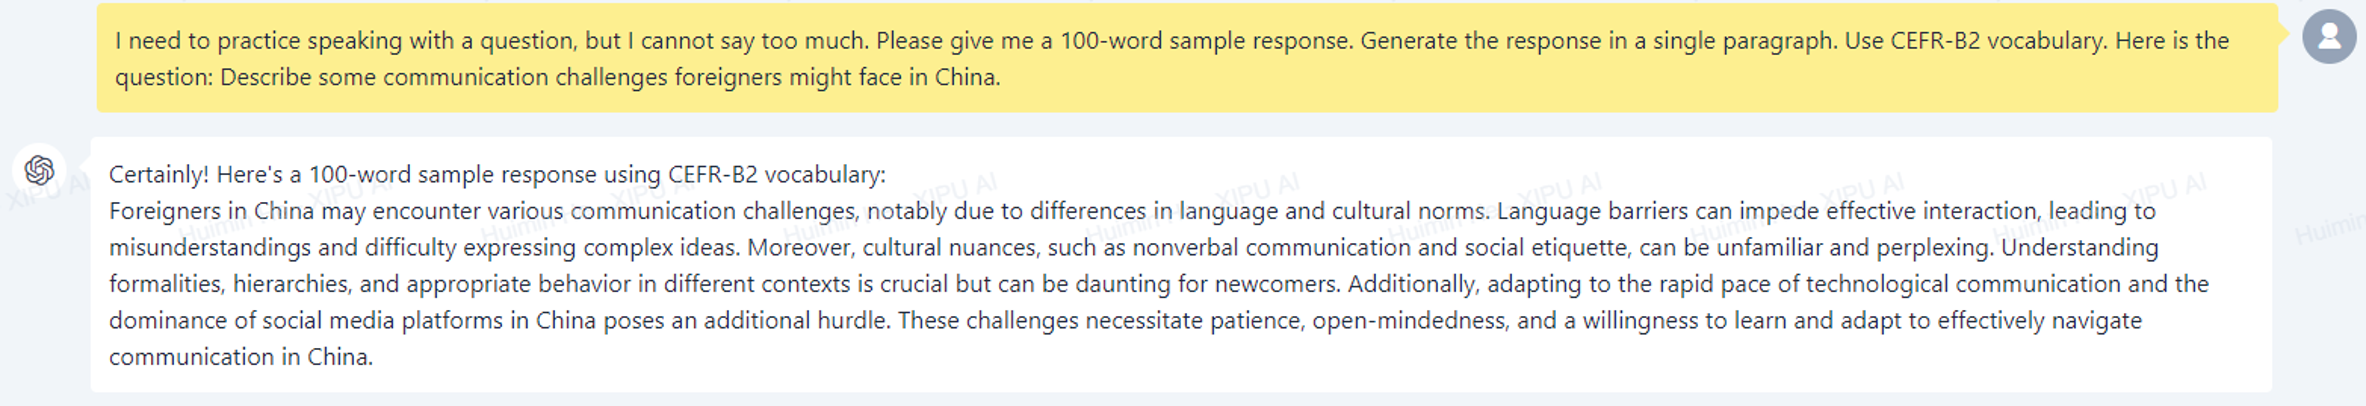Select the yellow user prompt bubble
The image size is (2366, 406).
[1187, 58]
